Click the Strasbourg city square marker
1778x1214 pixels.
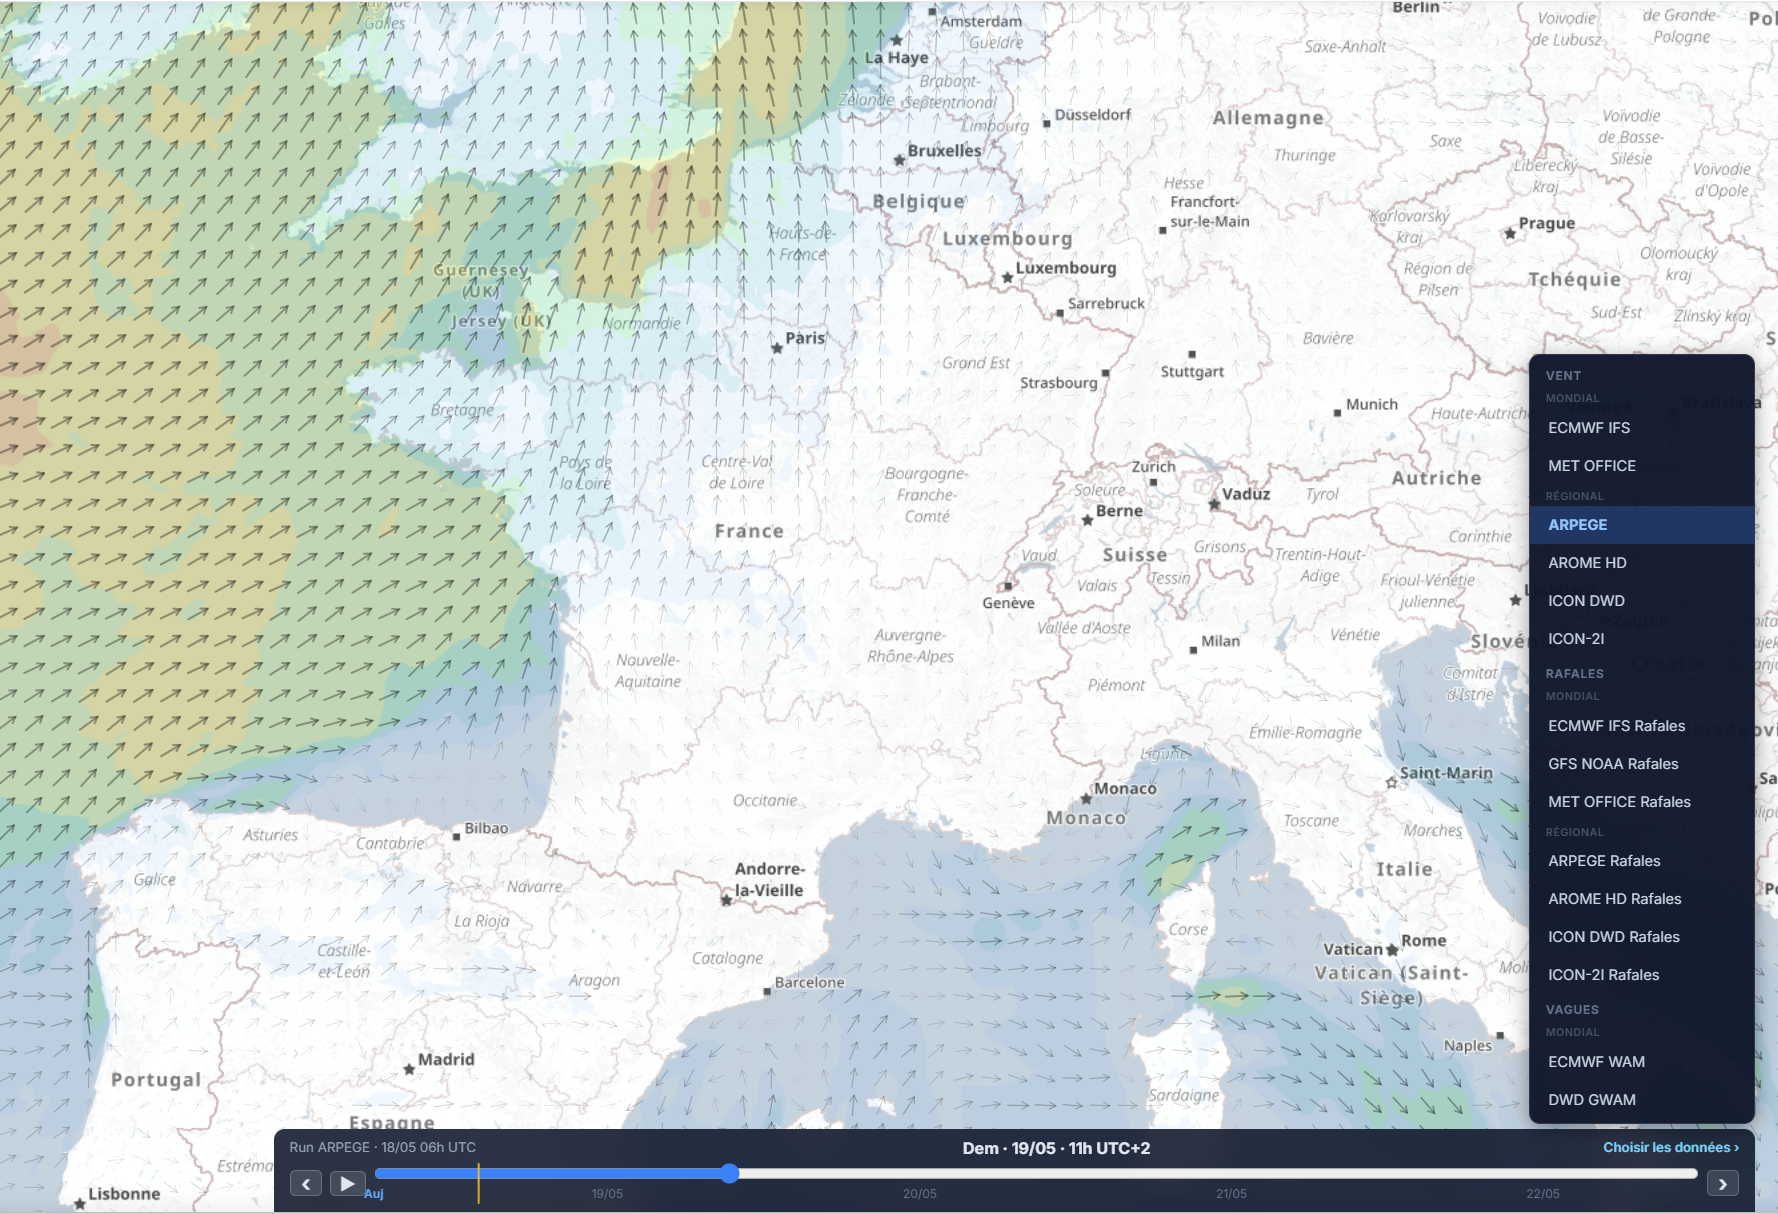tap(1105, 373)
